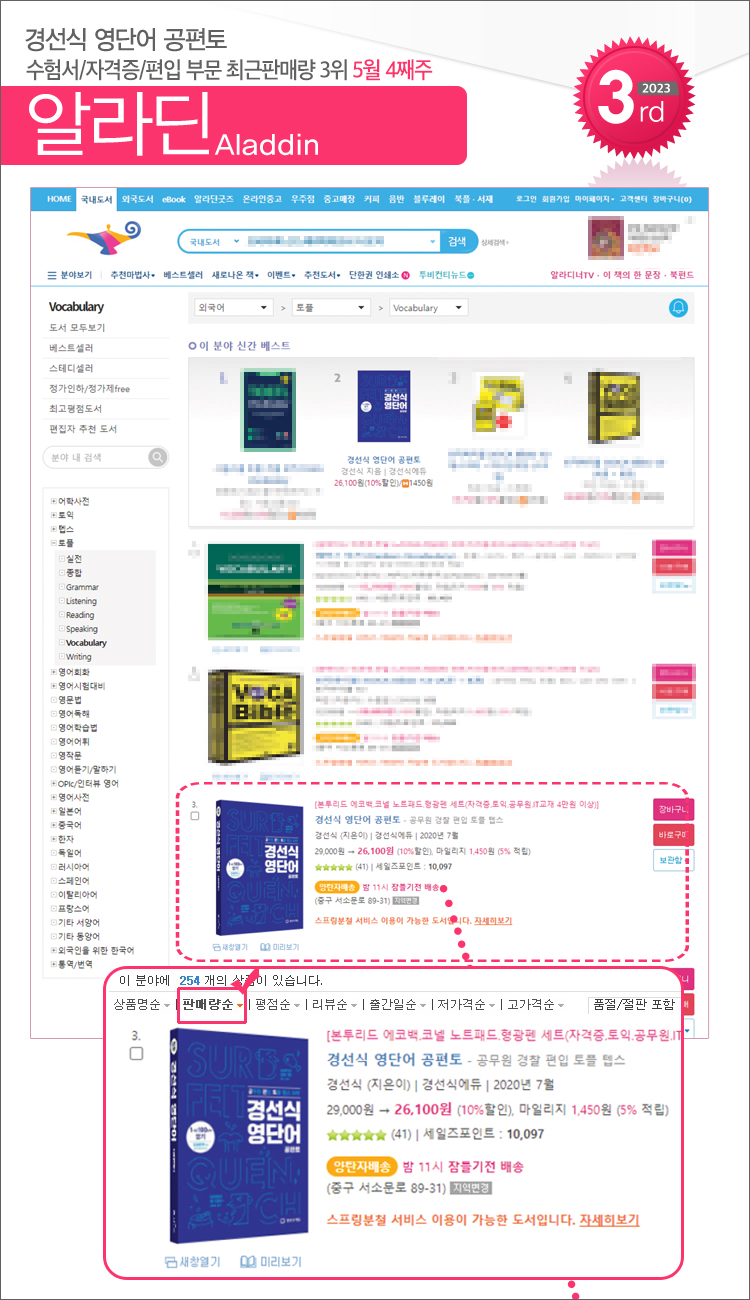Select Writing under 토플
This screenshot has width=750, height=1300.
click(x=79, y=657)
